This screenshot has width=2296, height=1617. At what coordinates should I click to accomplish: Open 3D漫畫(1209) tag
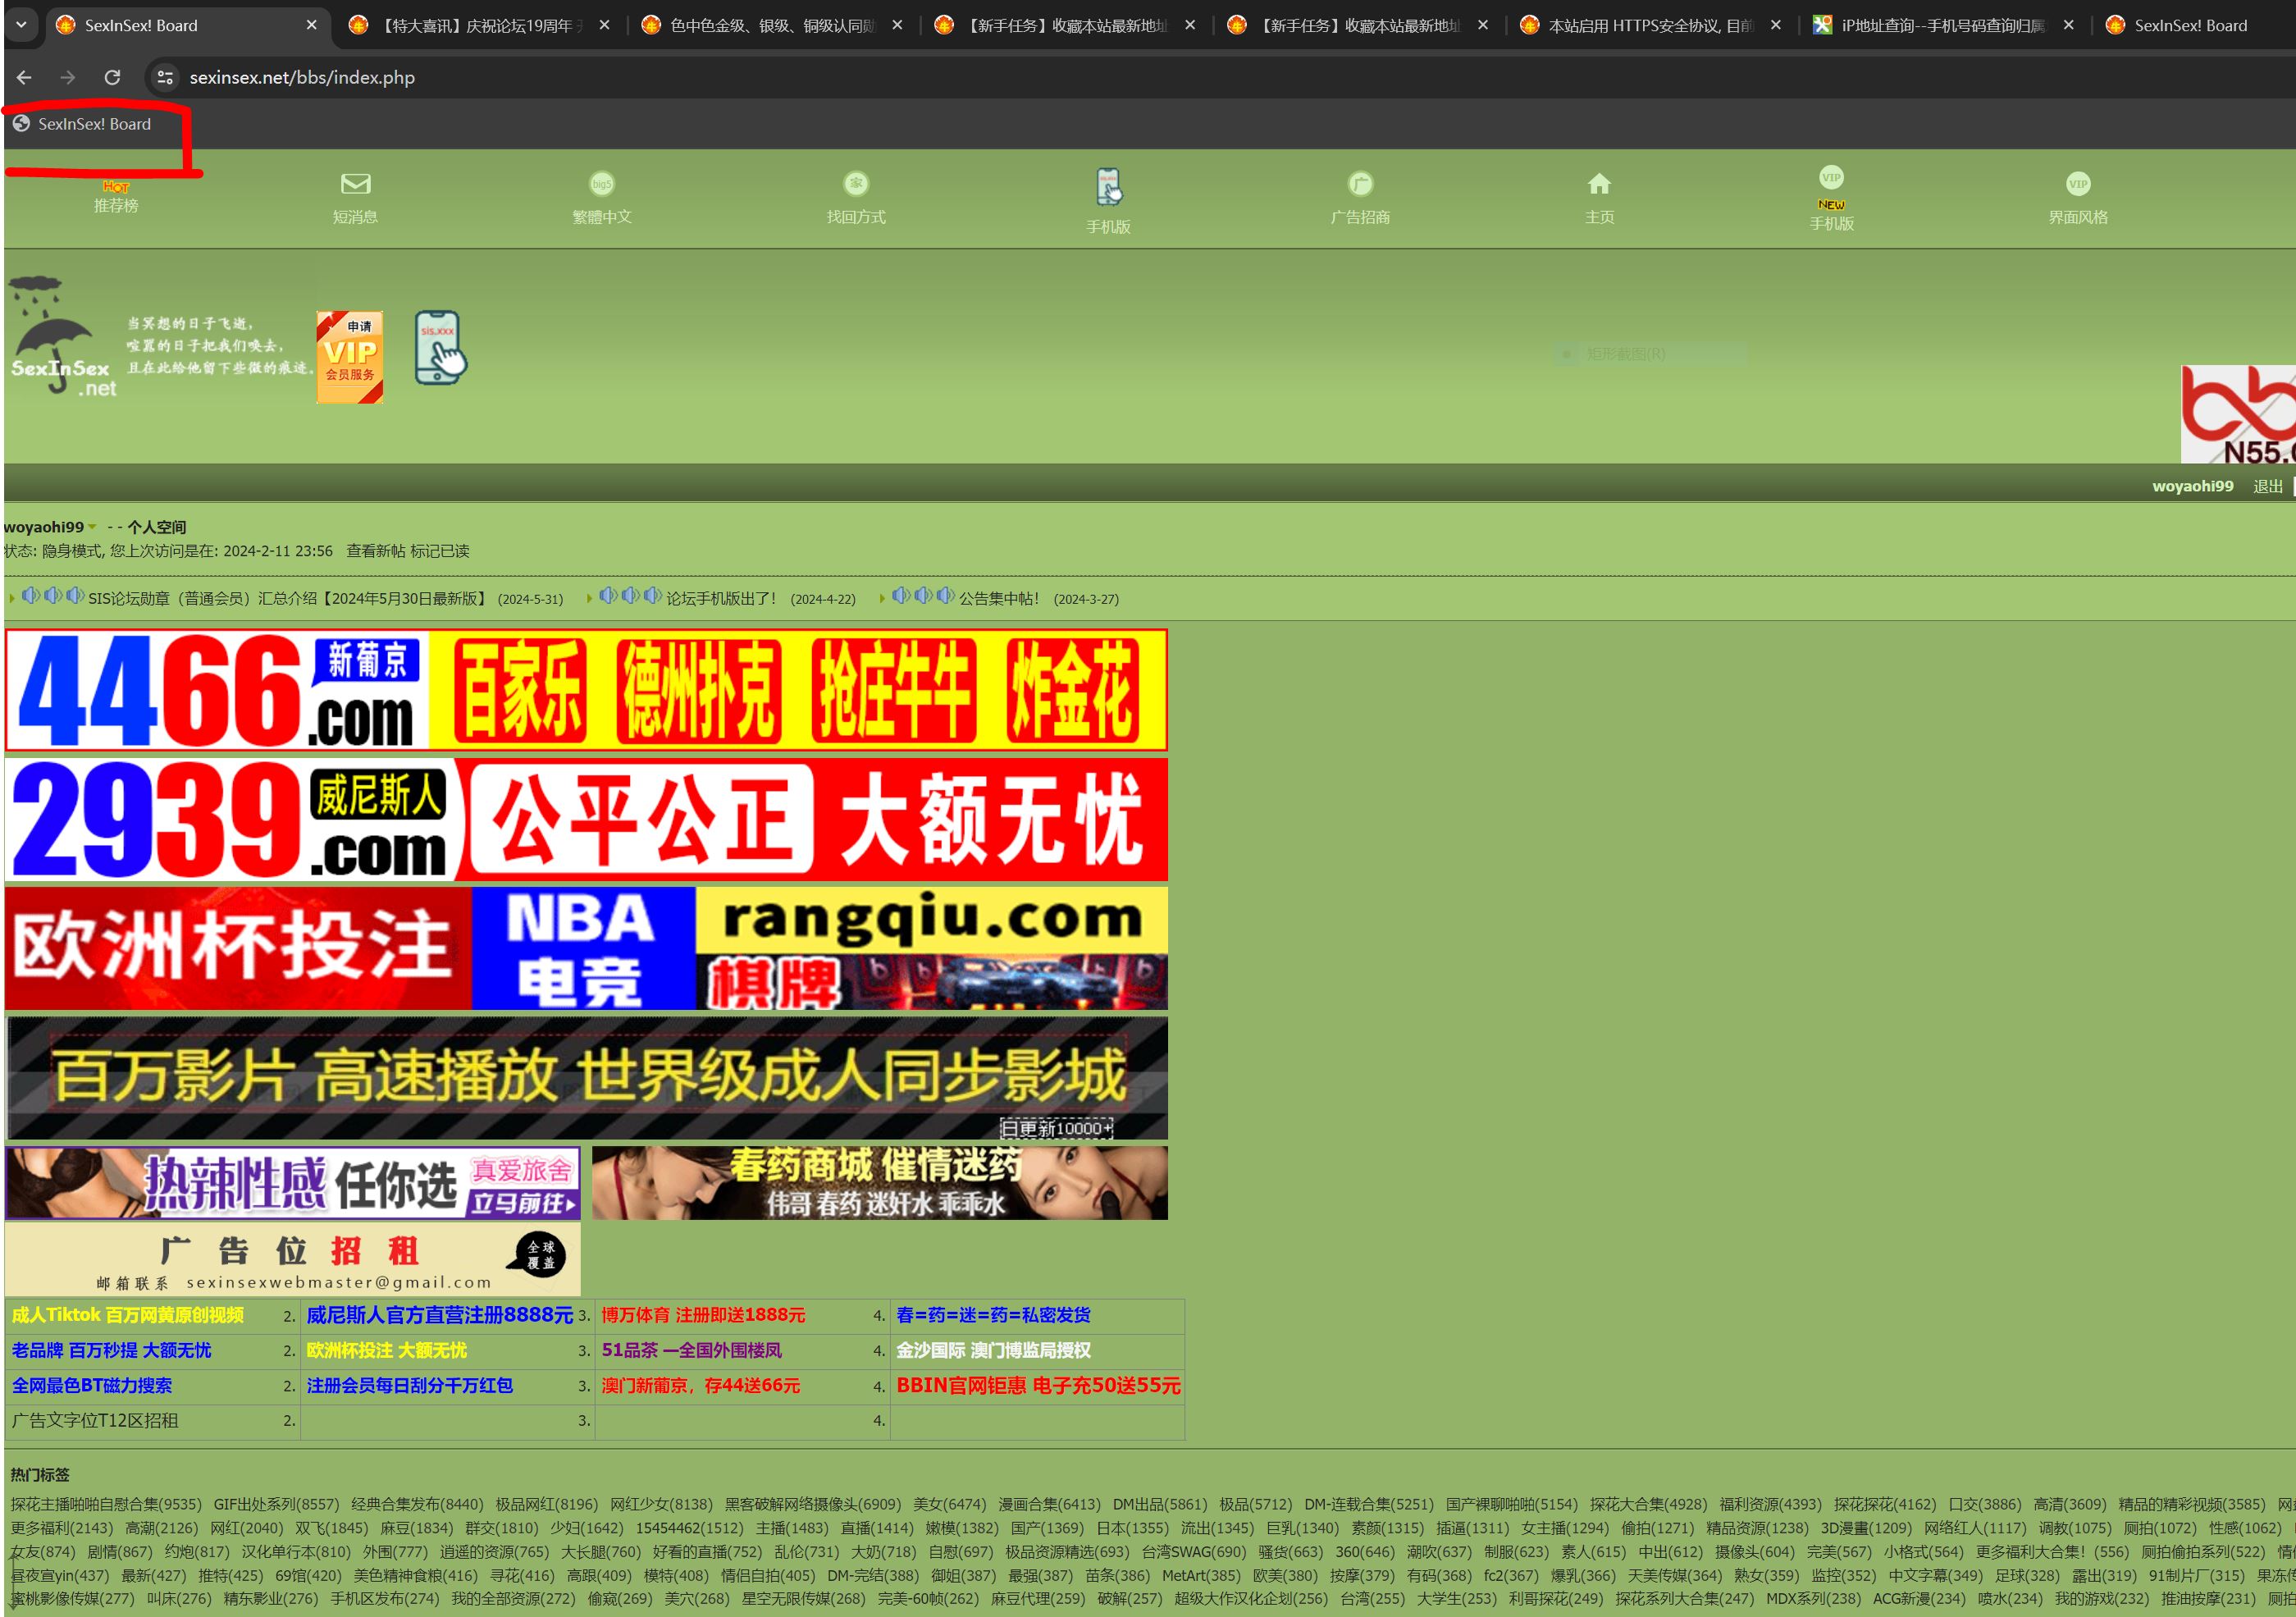pyautogui.click(x=1866, y=1528)
